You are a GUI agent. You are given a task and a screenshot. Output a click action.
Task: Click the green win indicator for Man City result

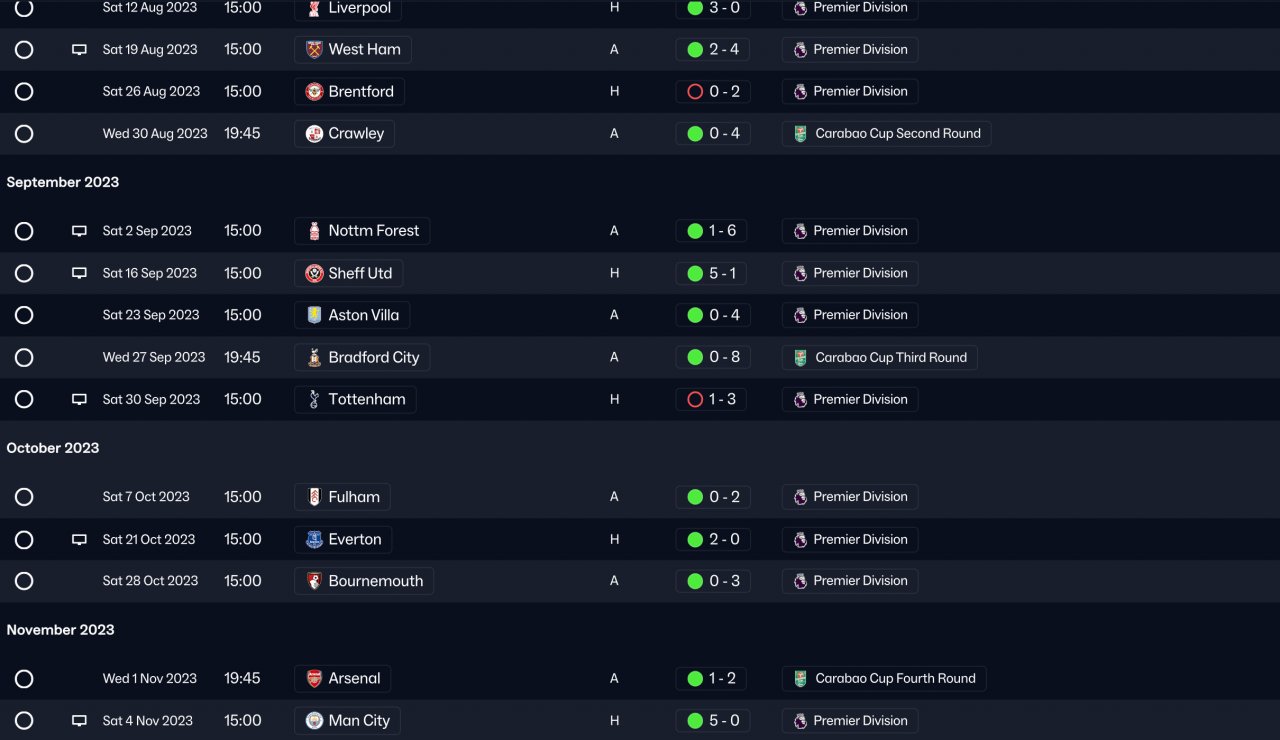(695, 721)
